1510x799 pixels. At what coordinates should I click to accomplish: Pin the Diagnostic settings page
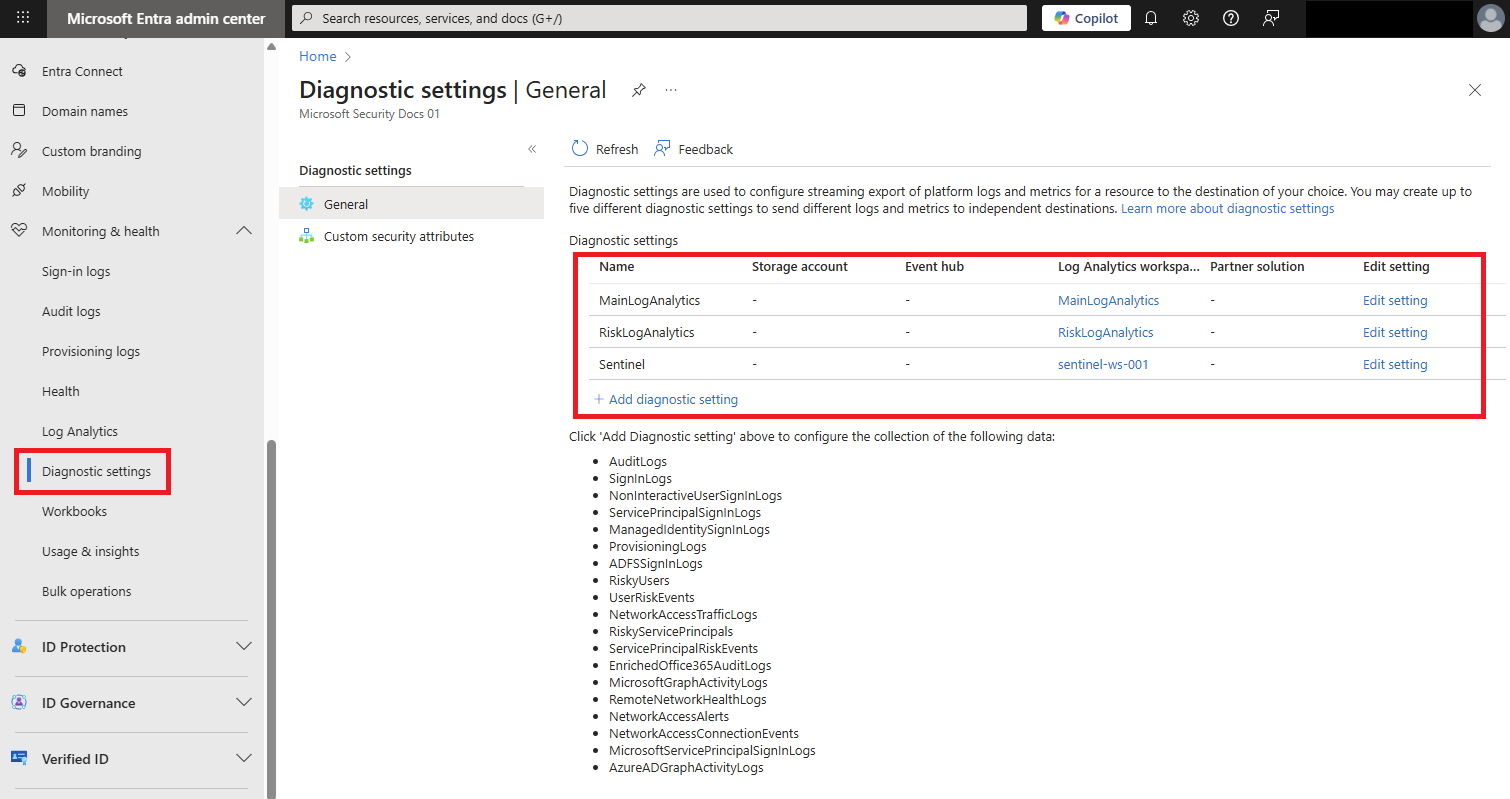point(639,89)
